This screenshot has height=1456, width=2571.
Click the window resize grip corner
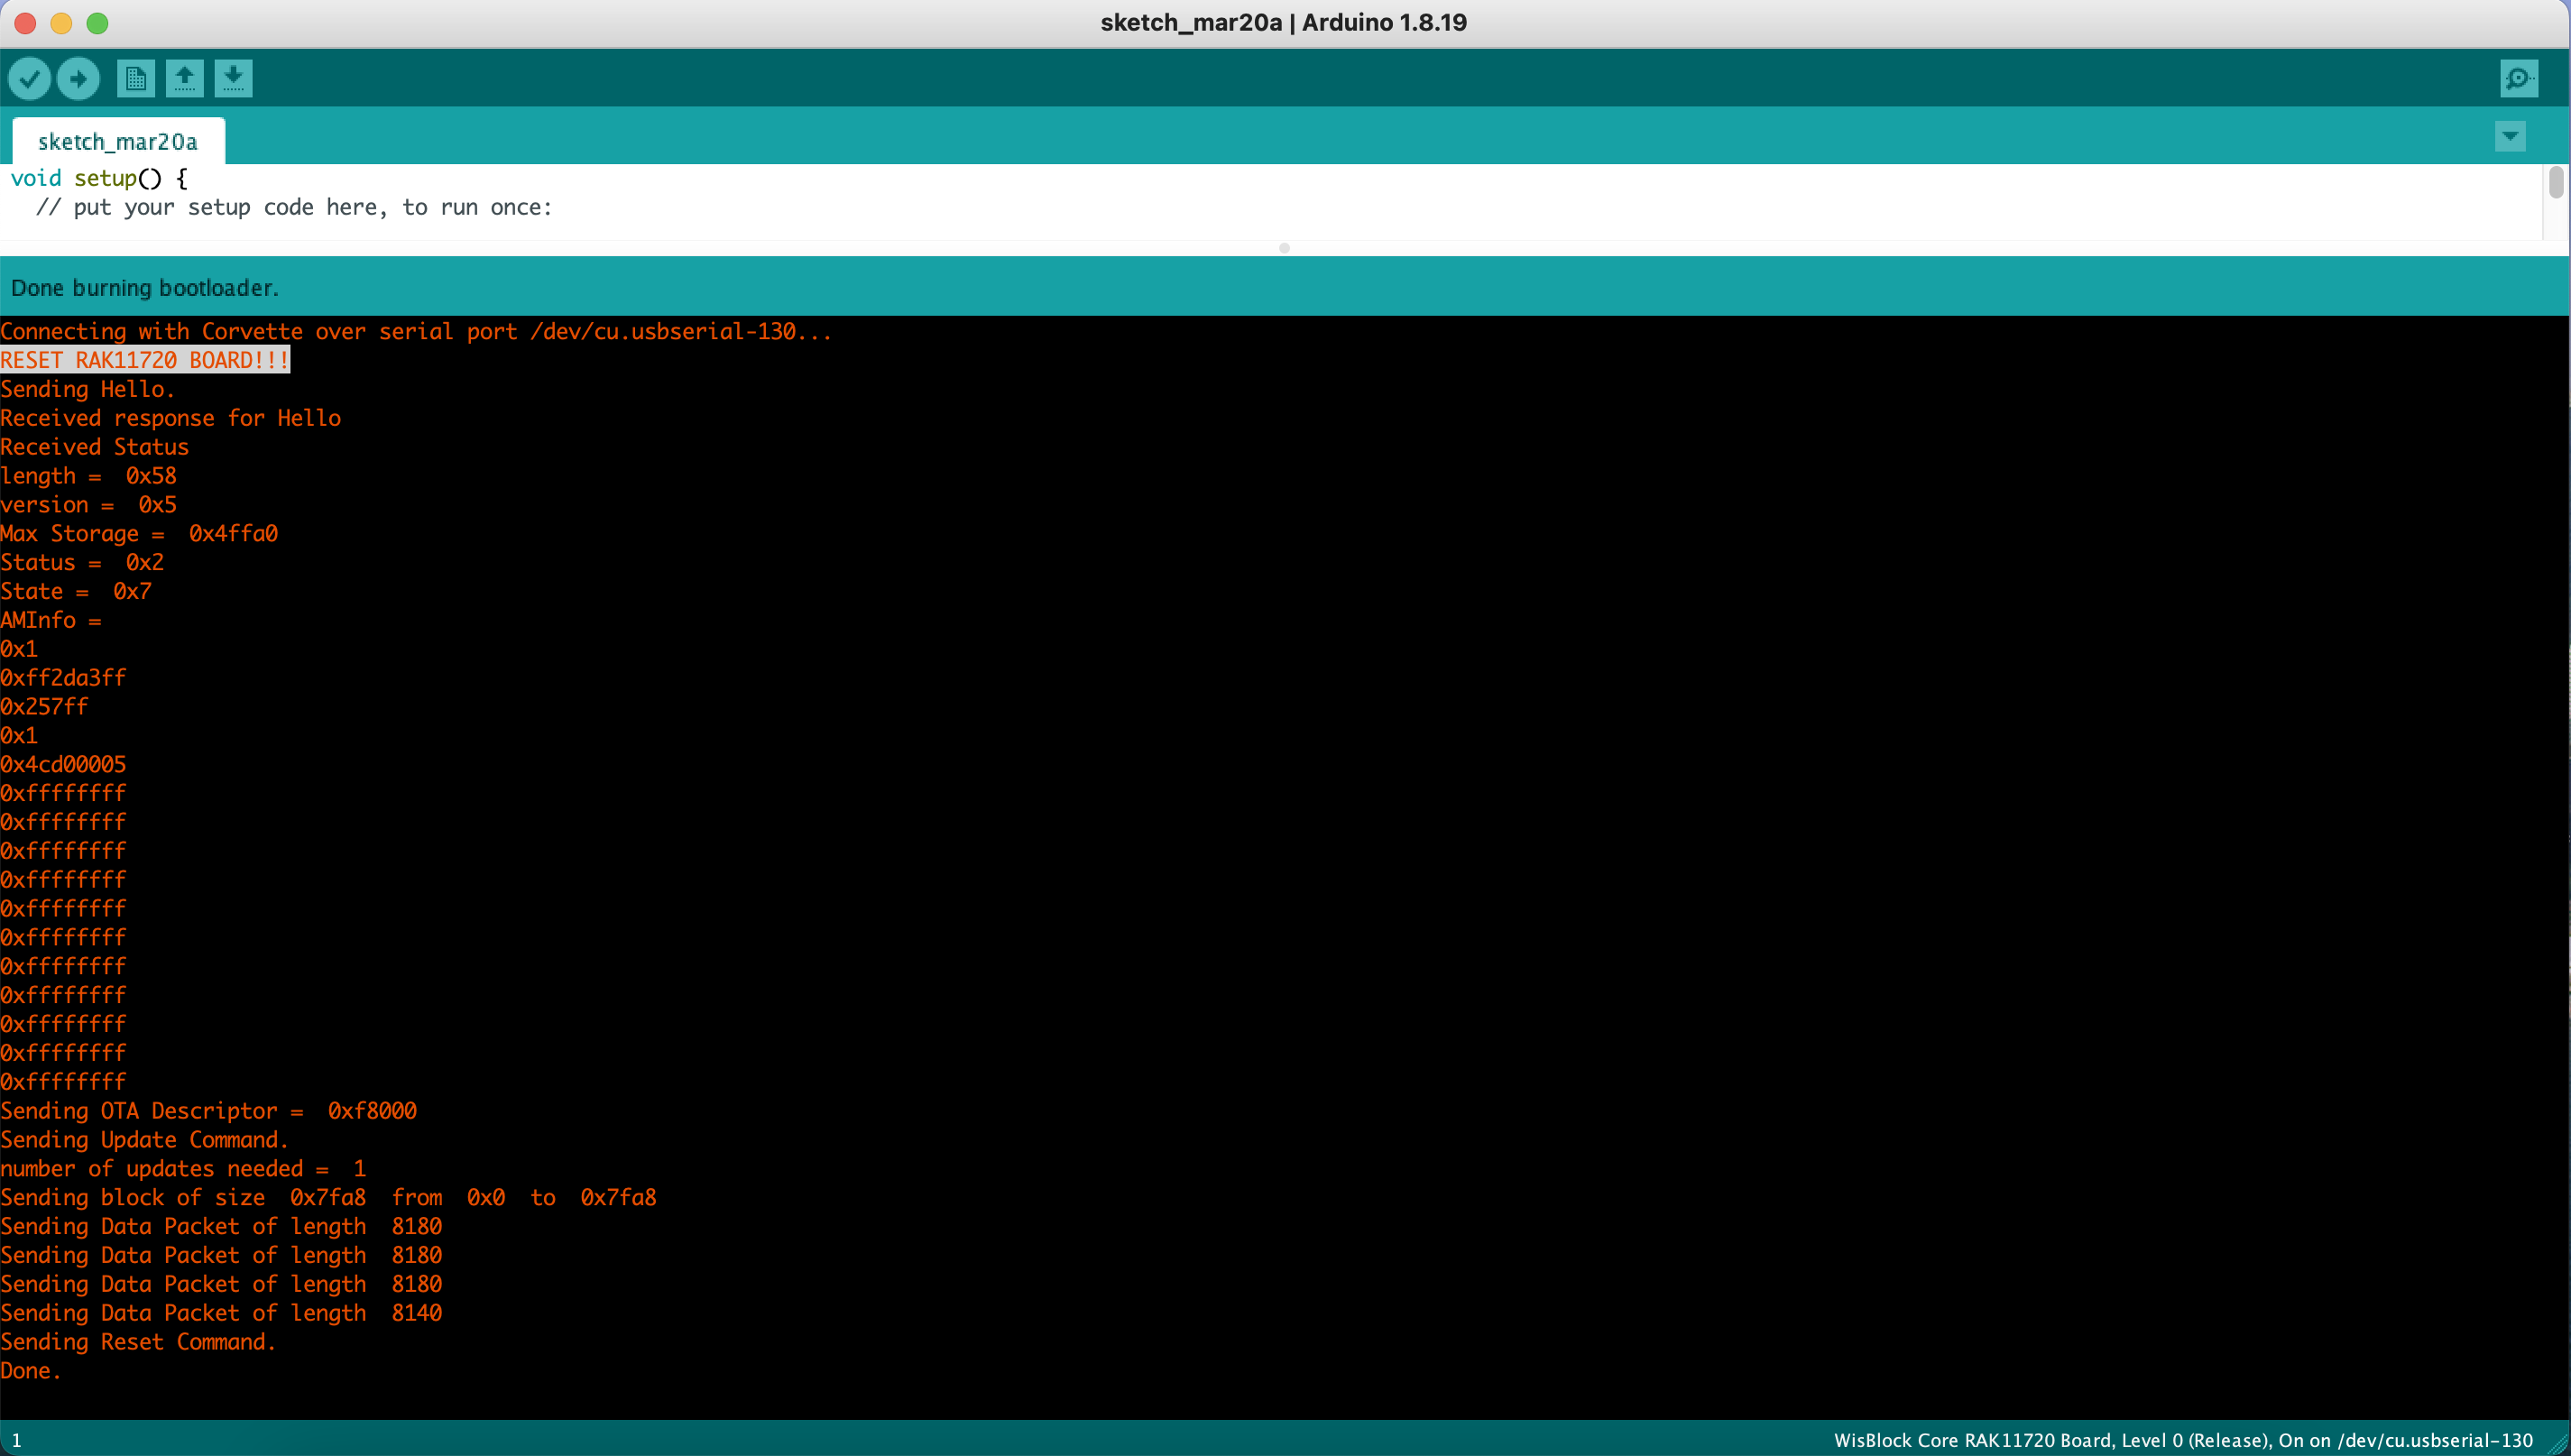(x=2558, y=1445)
